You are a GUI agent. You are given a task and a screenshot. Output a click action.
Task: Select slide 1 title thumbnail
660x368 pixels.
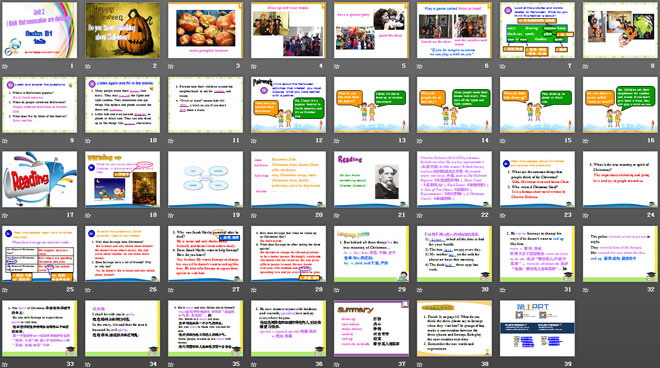point(40,30)
